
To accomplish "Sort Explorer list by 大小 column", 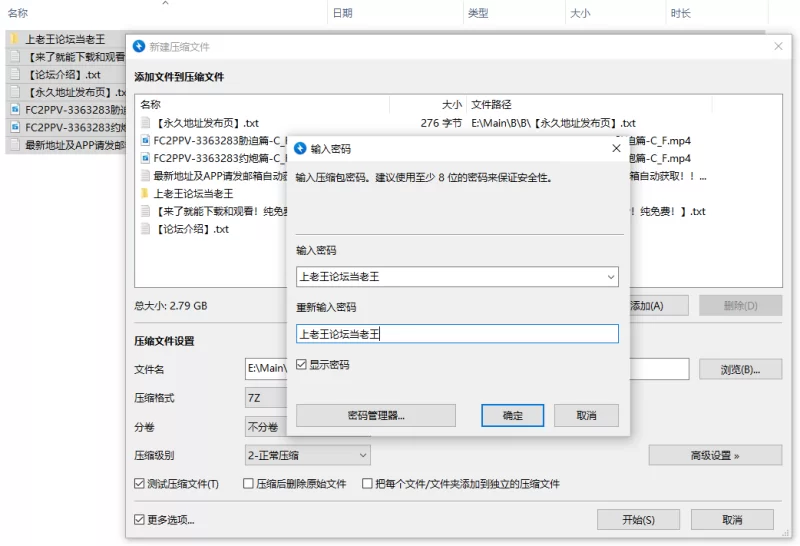I will 580,13.
